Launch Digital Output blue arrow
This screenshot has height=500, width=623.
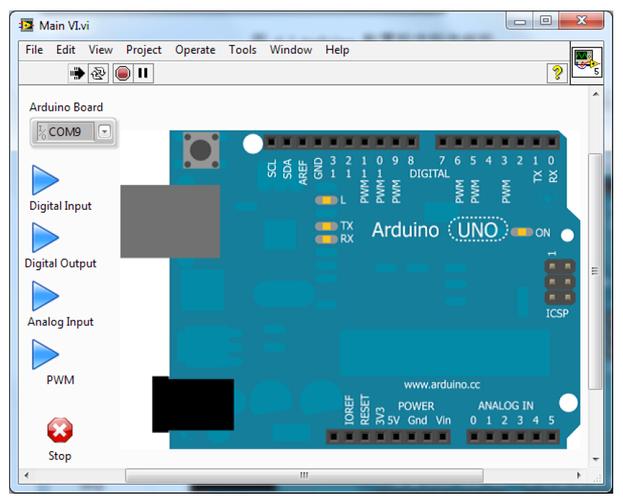point(45,238)
